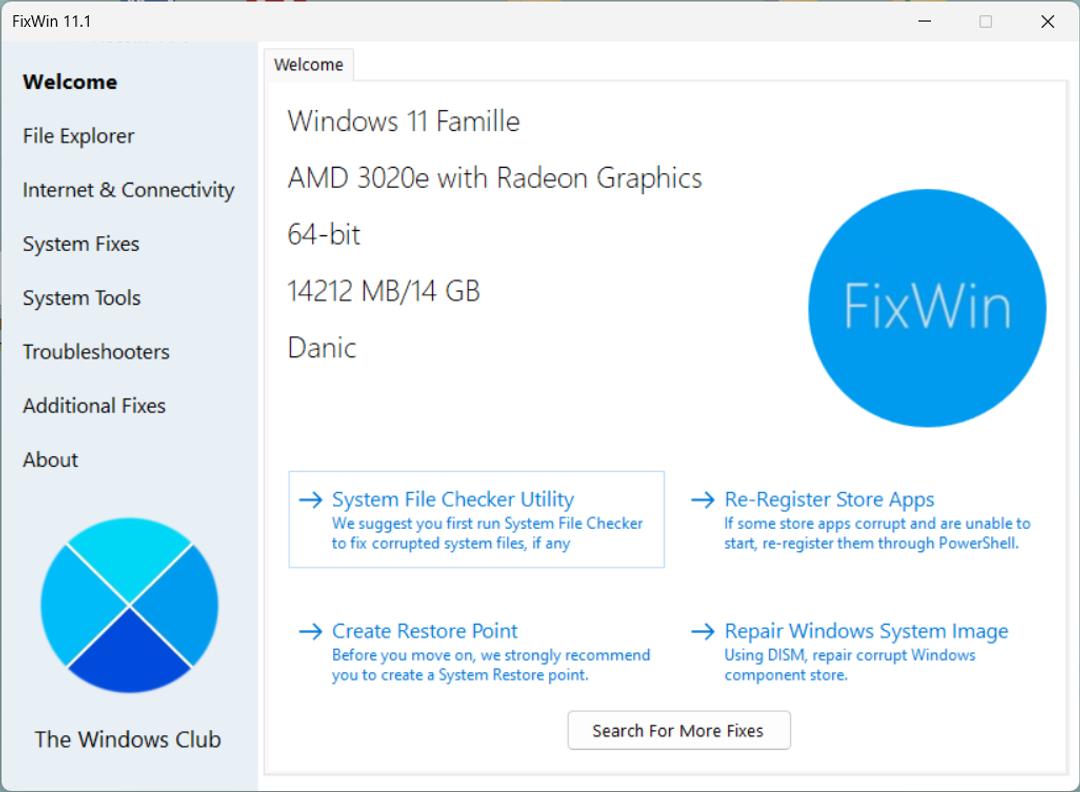Click the arrow icon beside Repair Windows System Image

701,631
